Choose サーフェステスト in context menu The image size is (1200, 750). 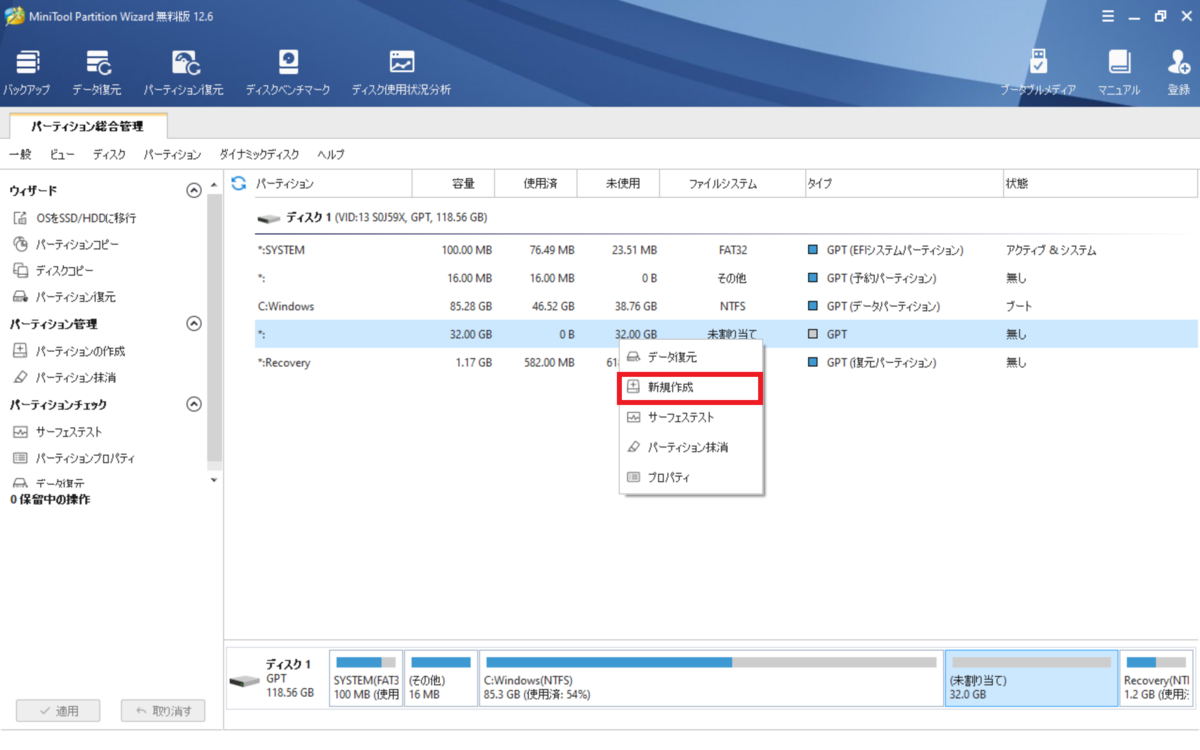691,417
